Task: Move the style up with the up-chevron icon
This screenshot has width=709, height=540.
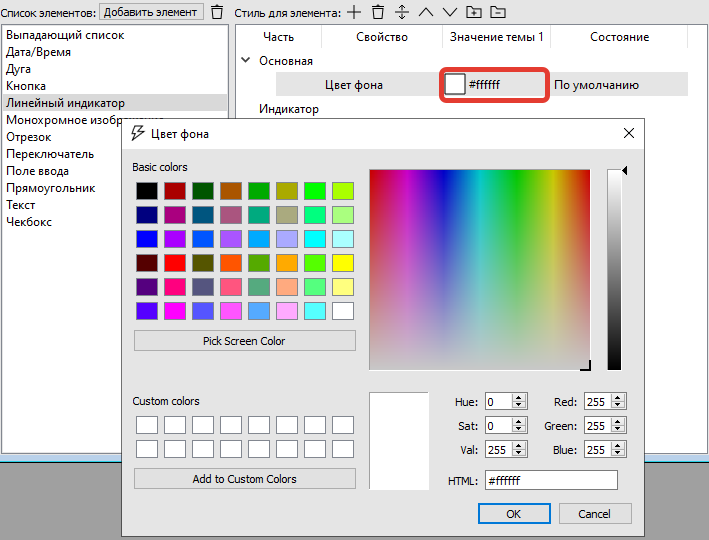Action: (425, 12)
